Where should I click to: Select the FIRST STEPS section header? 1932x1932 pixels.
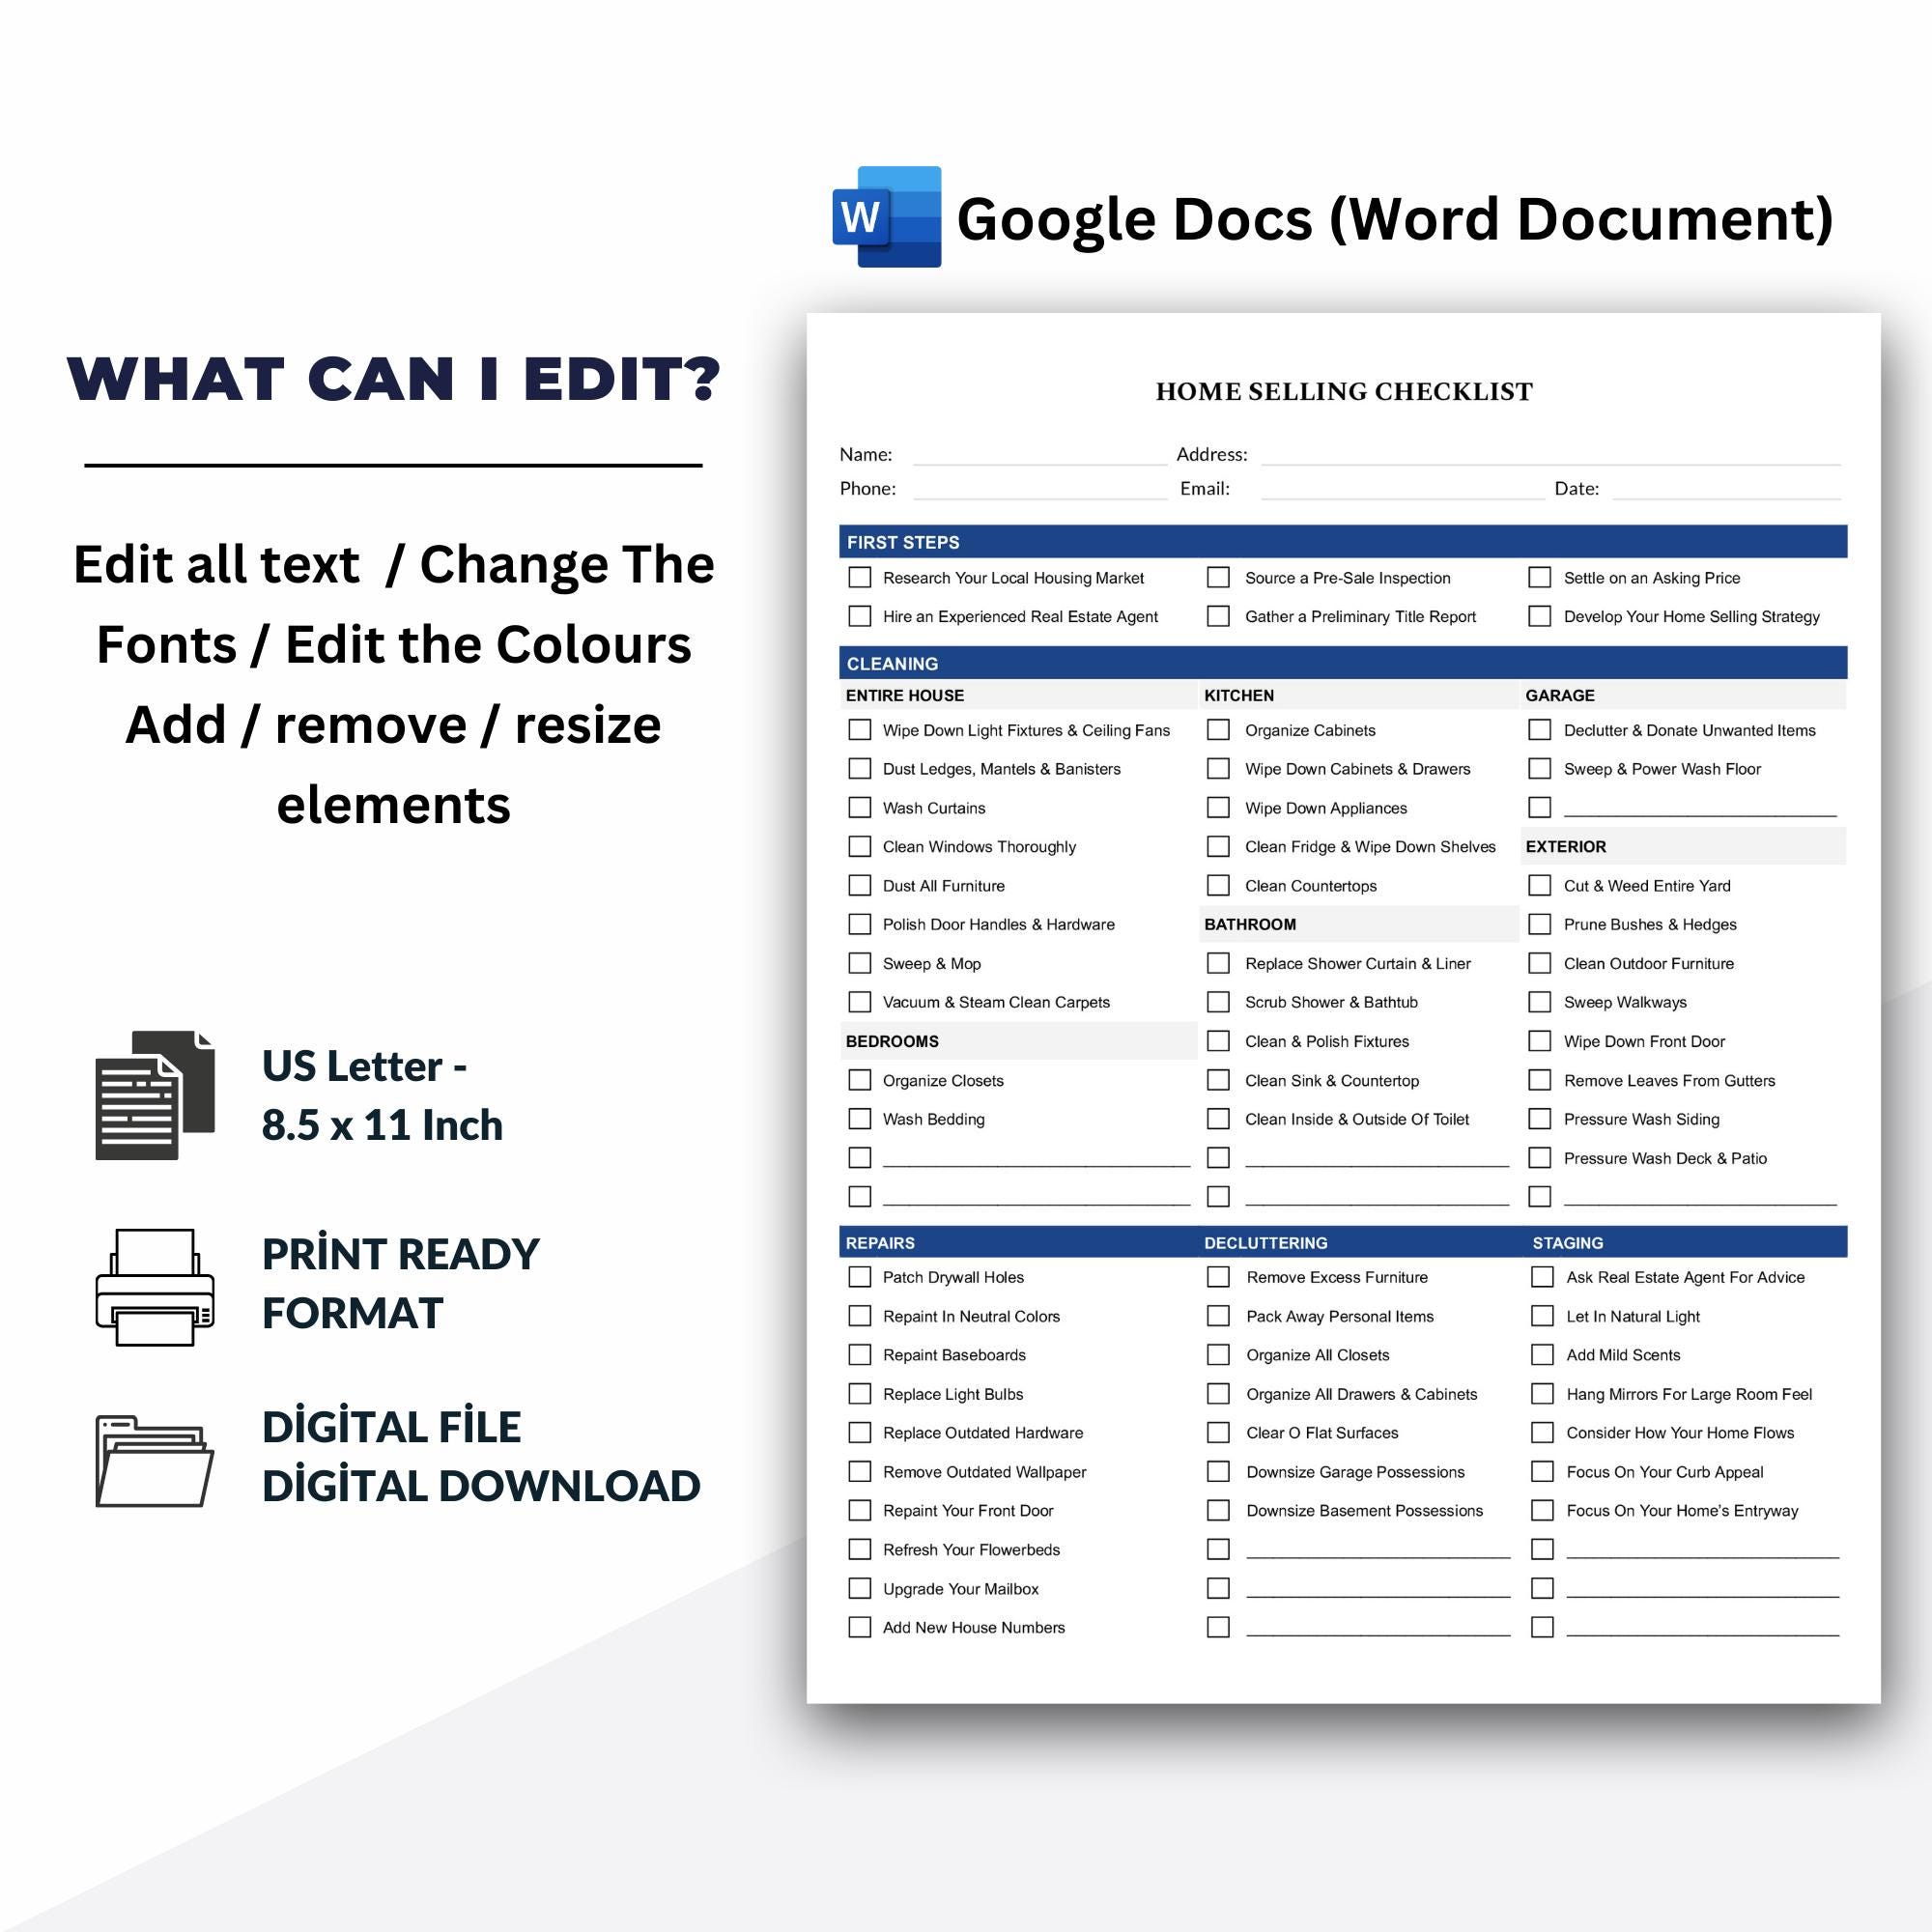click(x=1343, y=542)
